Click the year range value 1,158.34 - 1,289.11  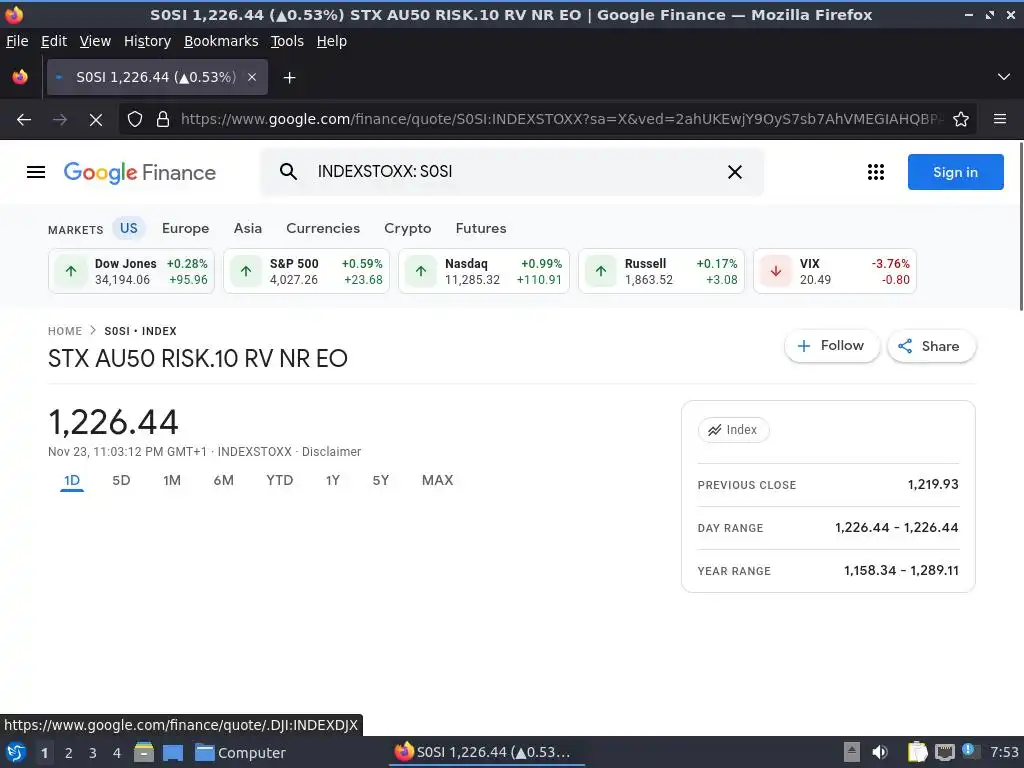901,571
